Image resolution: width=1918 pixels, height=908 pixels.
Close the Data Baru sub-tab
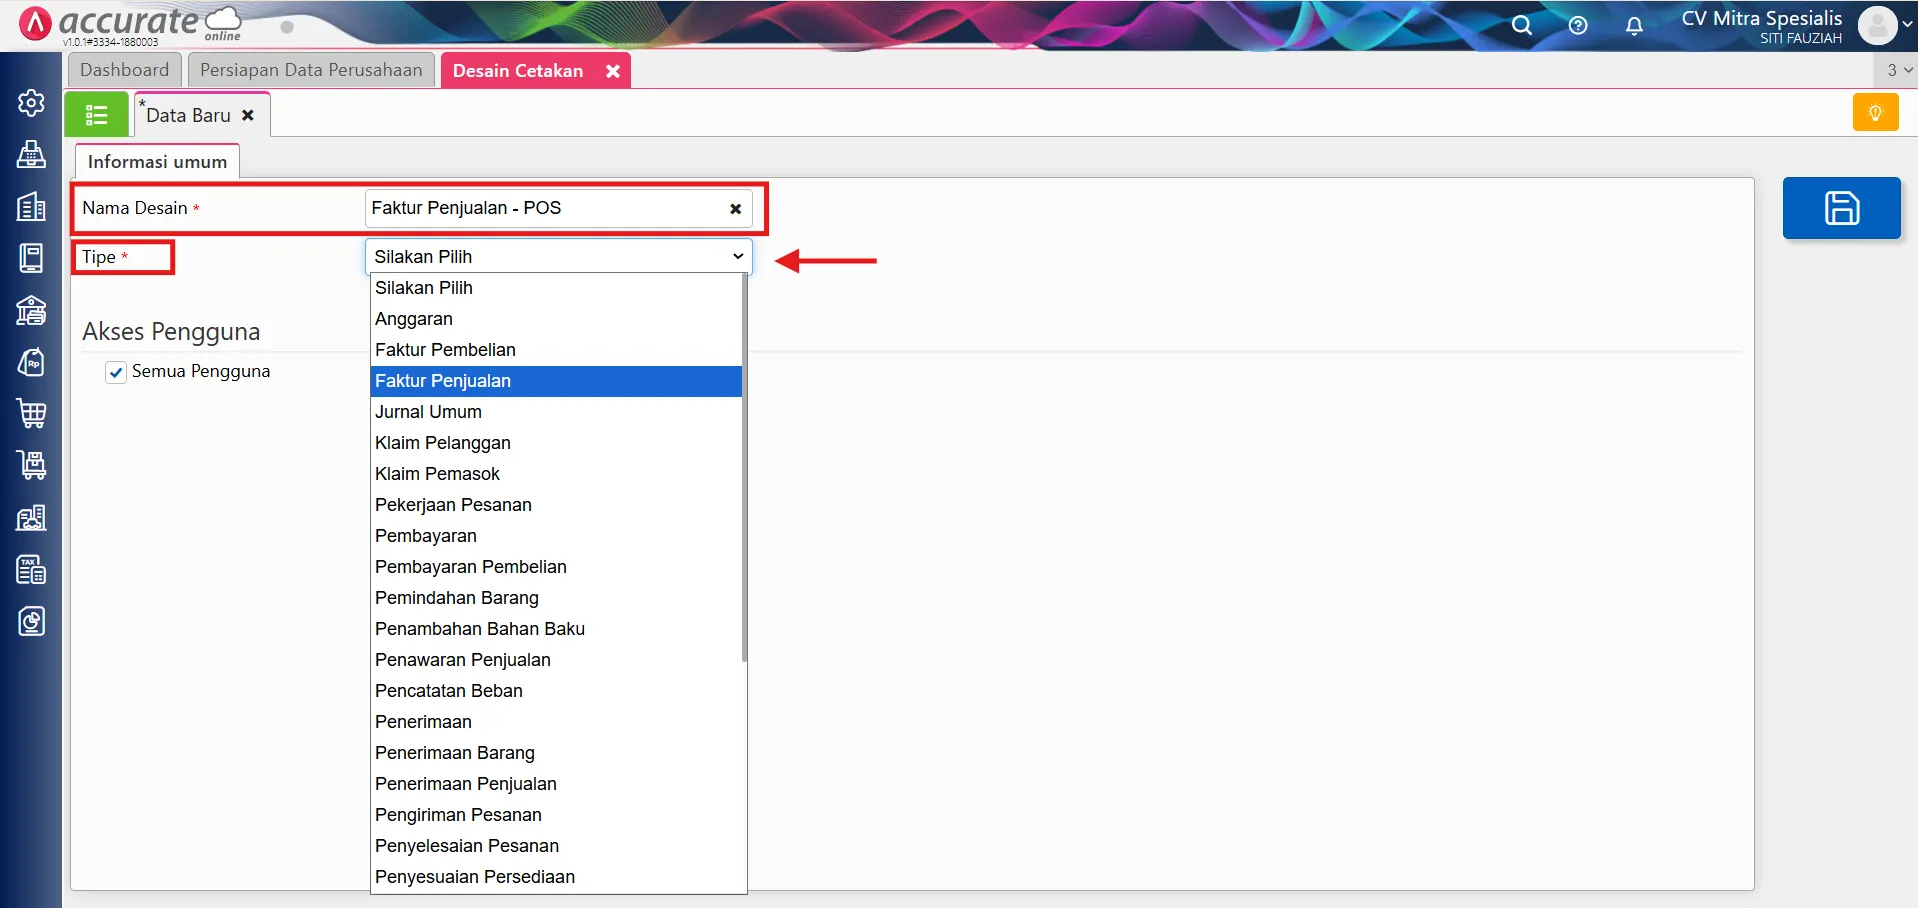(x=248, y=115)
